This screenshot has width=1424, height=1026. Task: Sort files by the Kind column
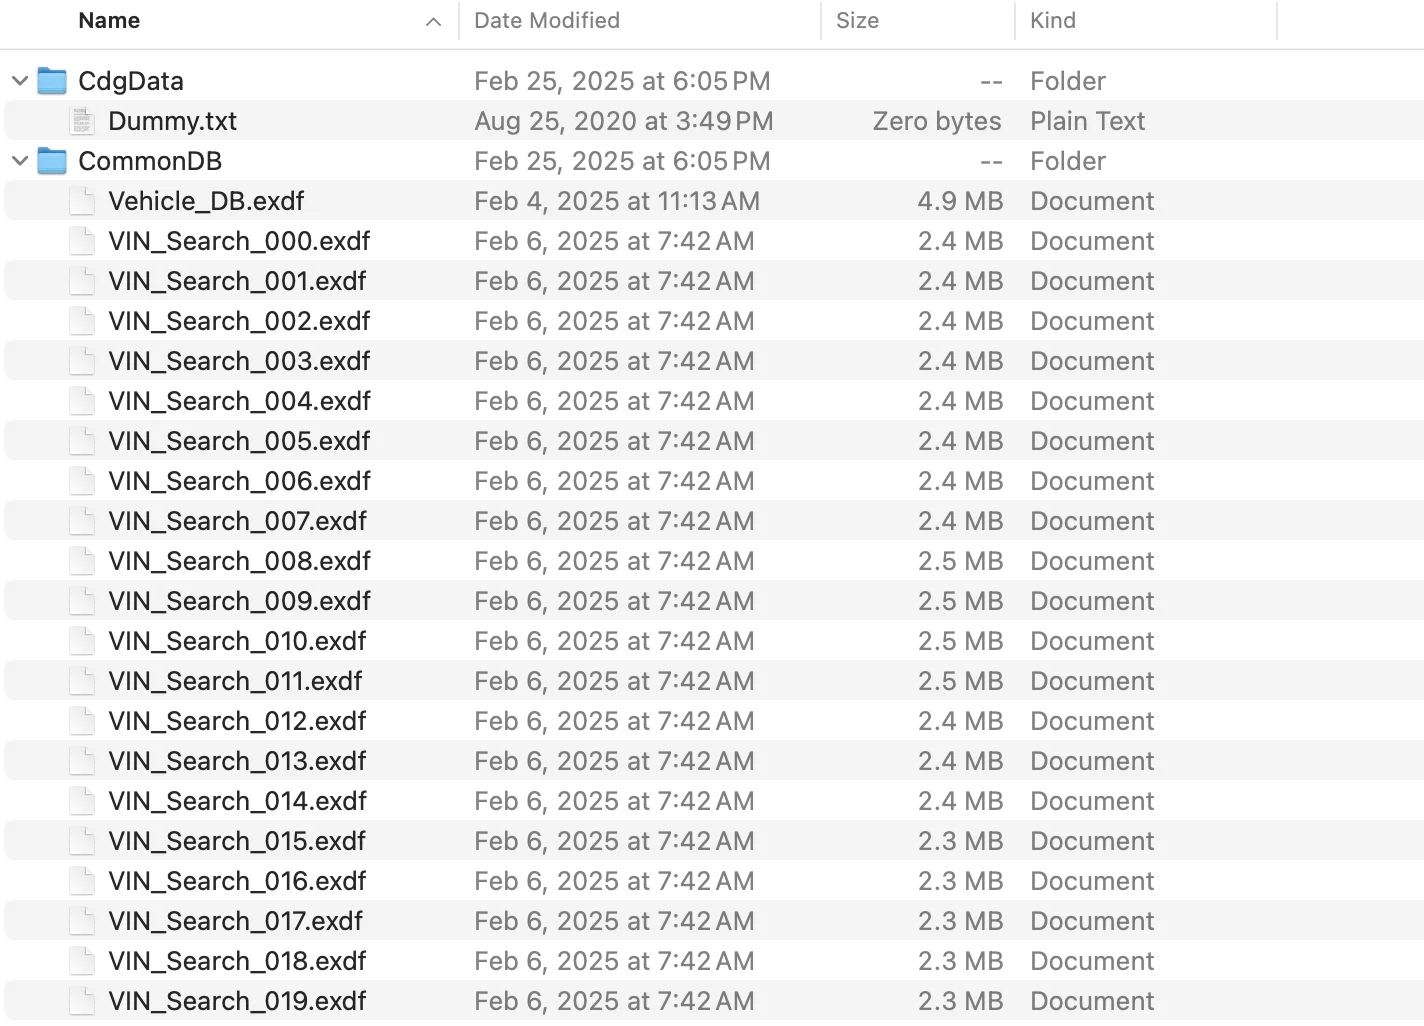coord(1051,20)
